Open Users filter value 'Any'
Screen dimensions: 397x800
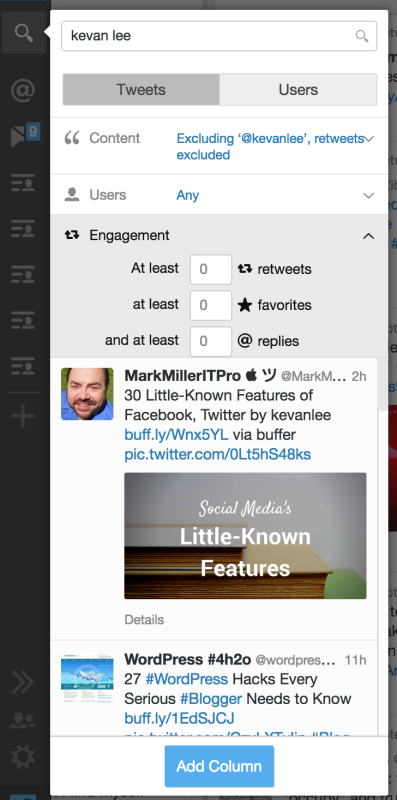point(188,195)
